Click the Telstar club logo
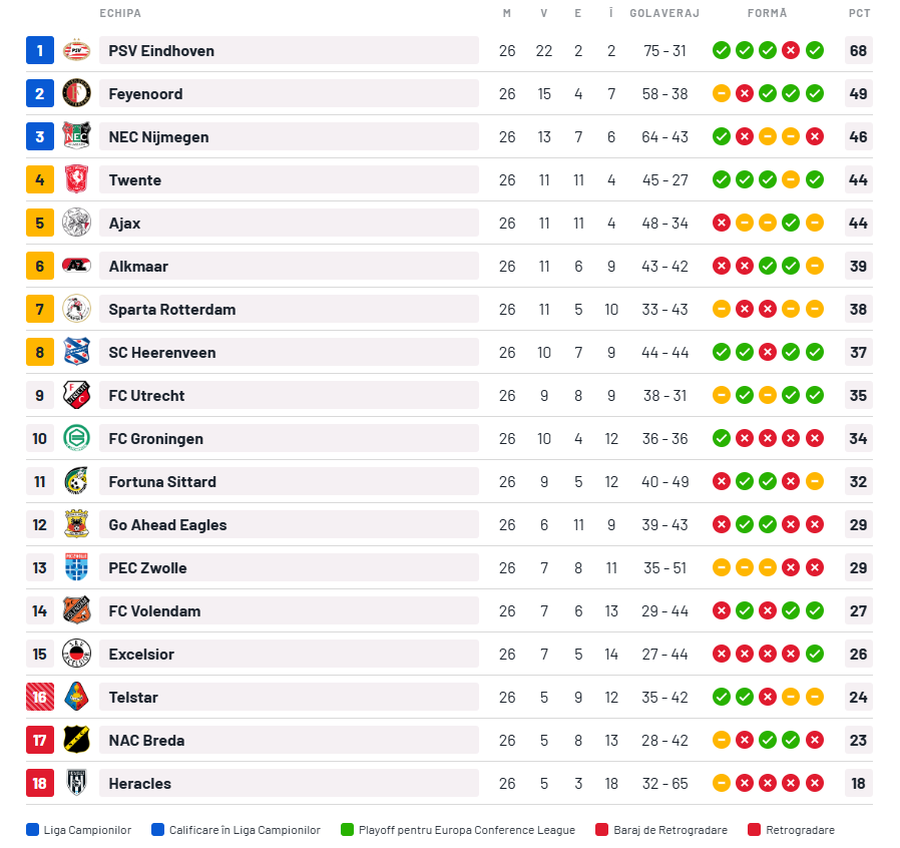The image size is (900, 848). click(76, 697)
